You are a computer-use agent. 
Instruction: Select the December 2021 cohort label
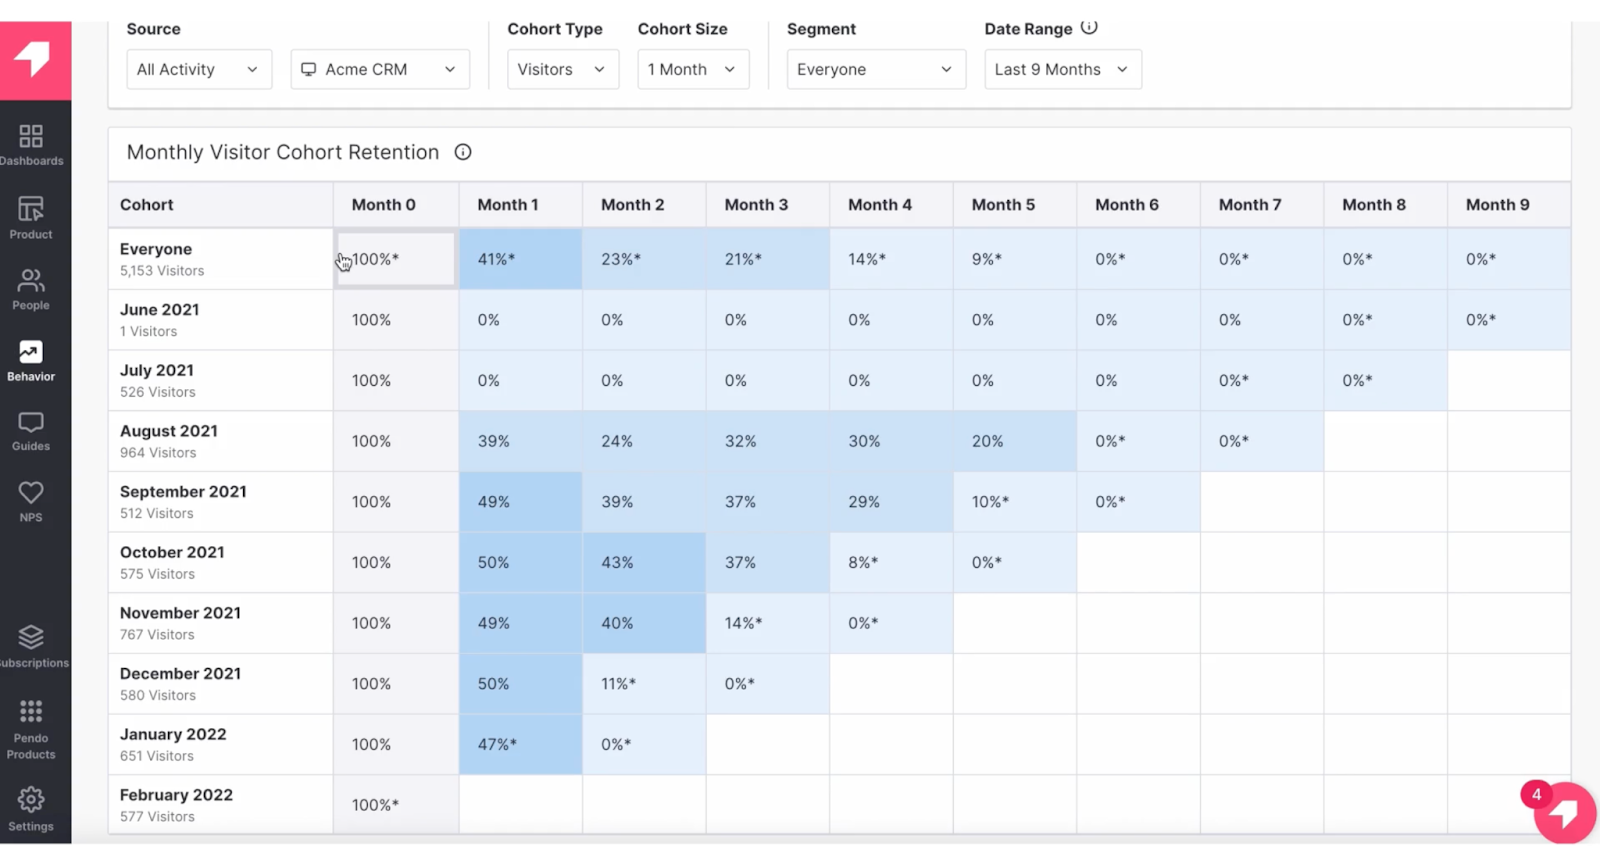tap(180, 674)
